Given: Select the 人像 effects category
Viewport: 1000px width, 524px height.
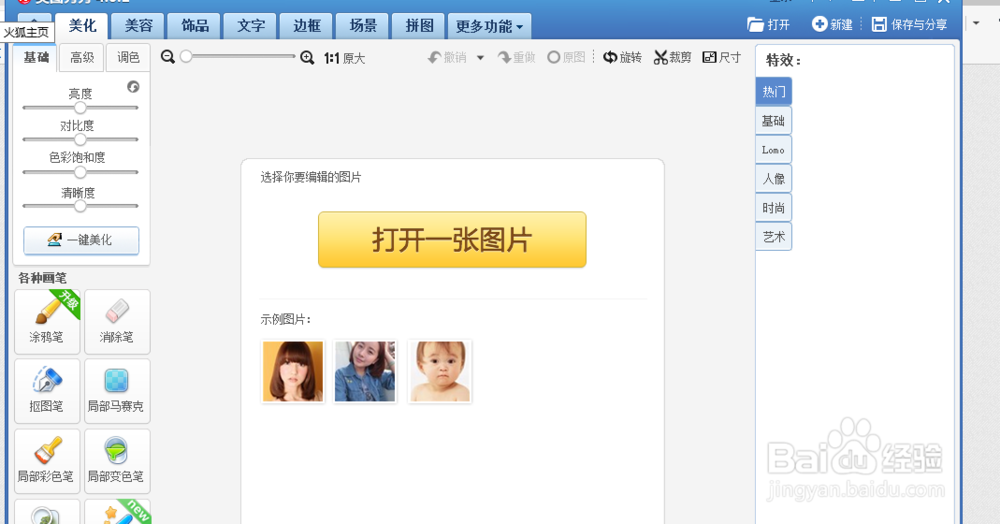Looking at the screenshot, I should (774, 178).
